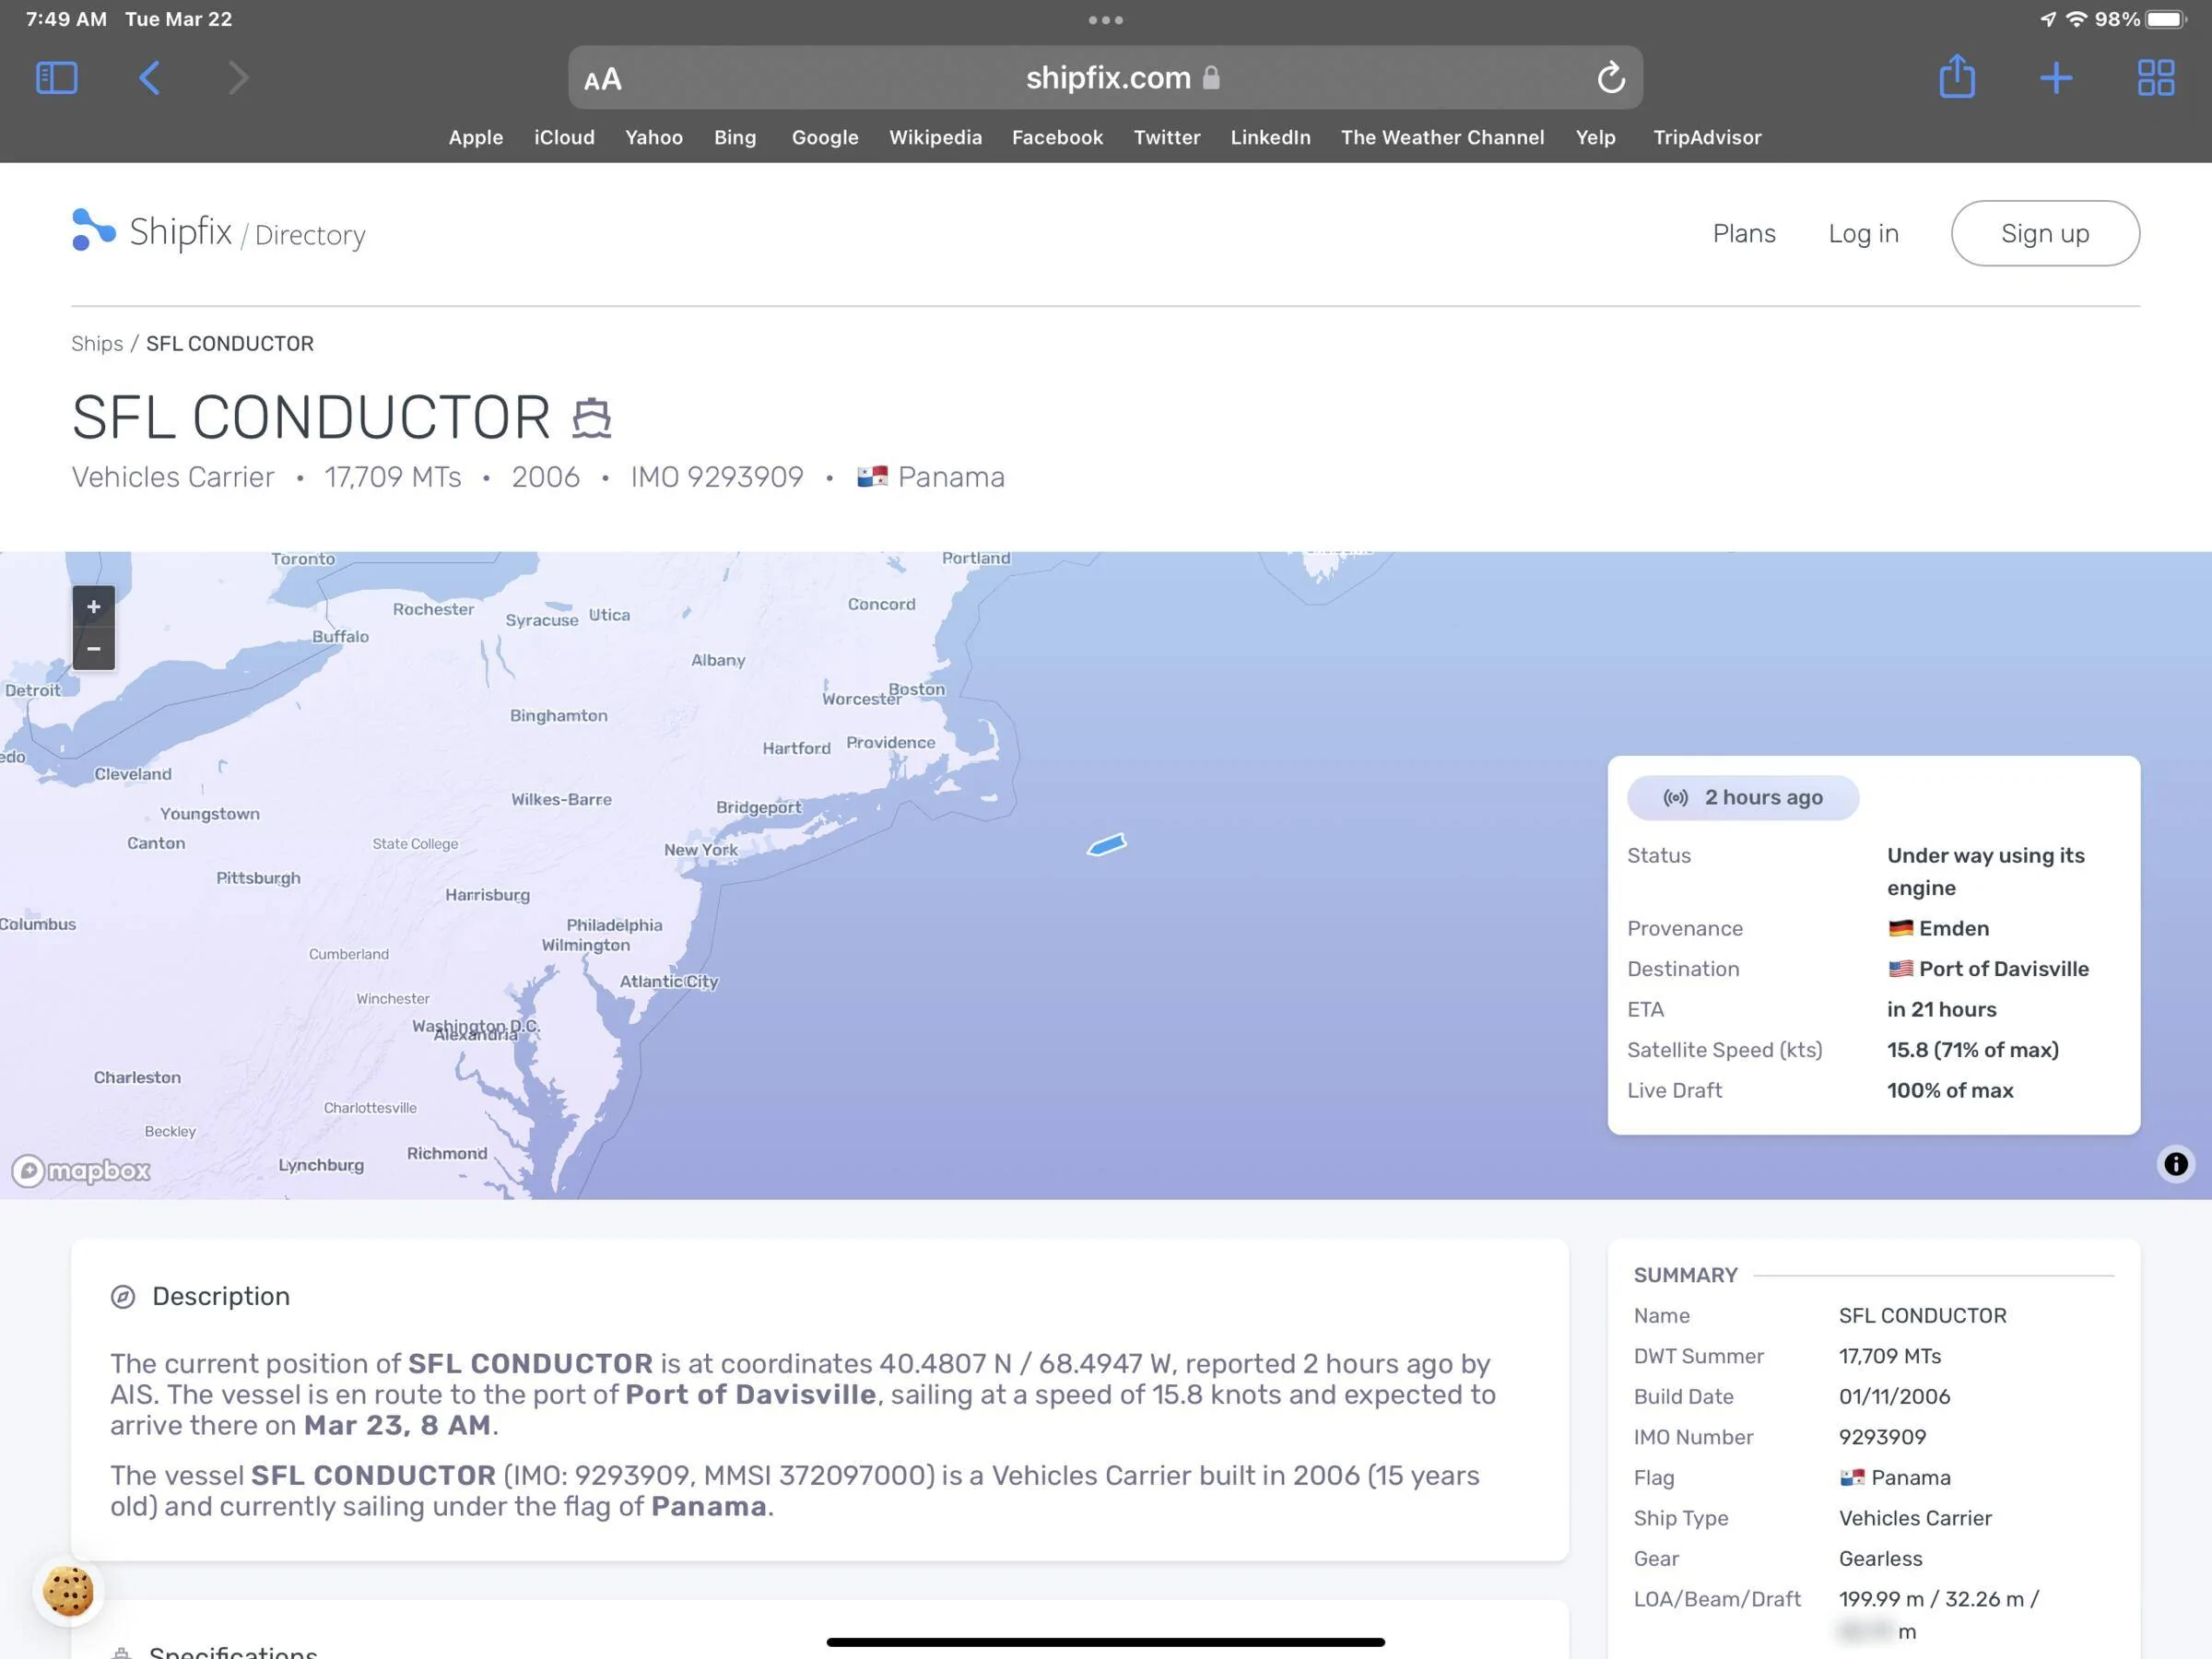Tap the shipfix.com address field
Screen dimensions: 2212x1659
(x=1105, y=77)
